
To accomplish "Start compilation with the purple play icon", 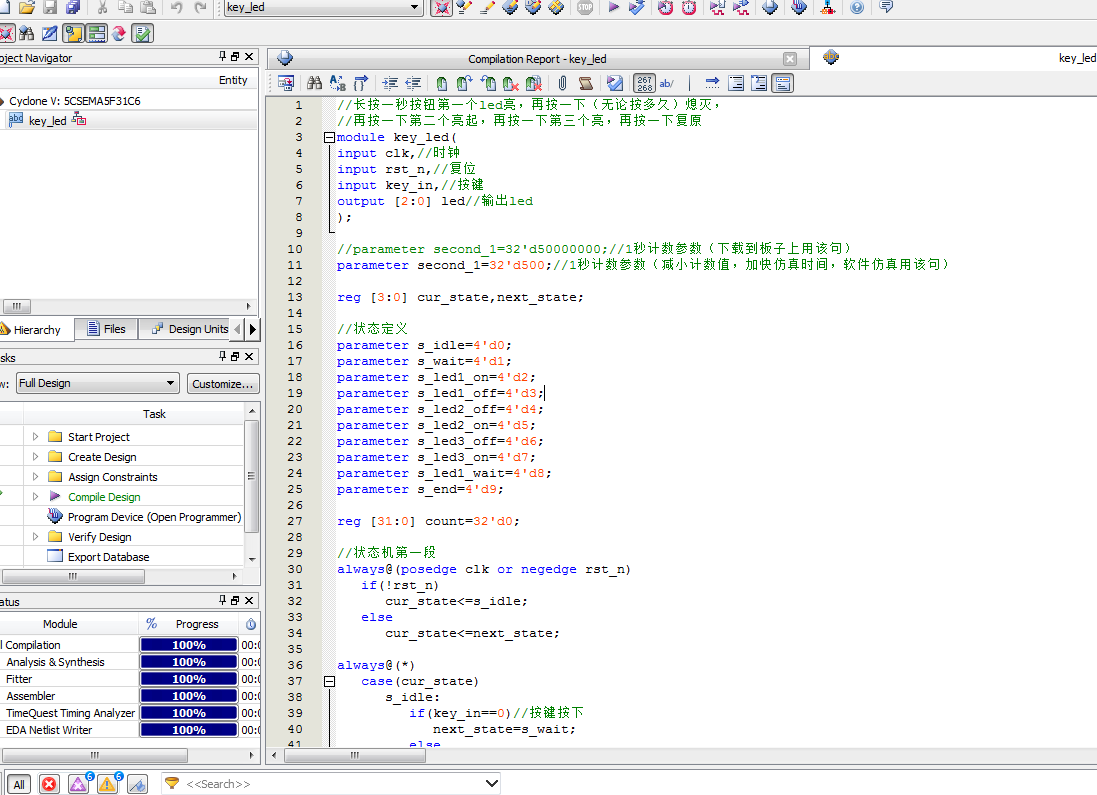I will point(614,8).
